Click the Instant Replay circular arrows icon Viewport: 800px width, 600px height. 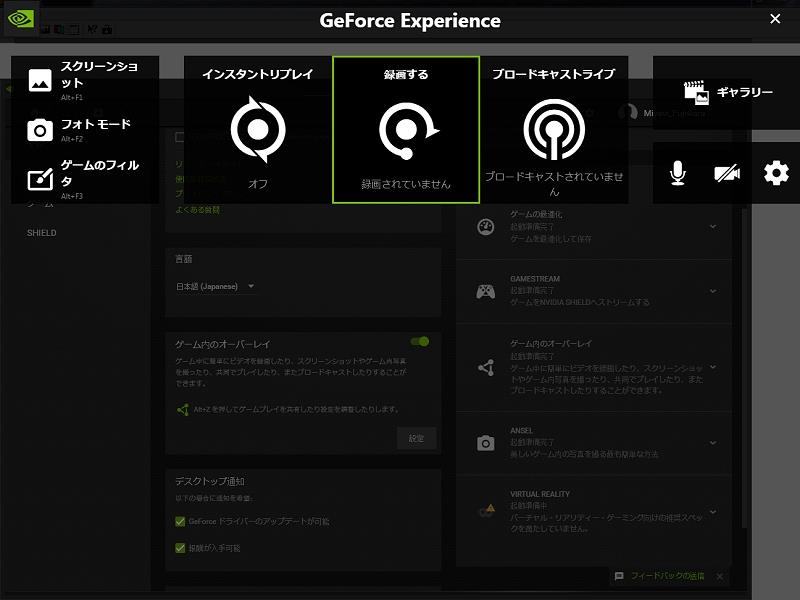[258, 130]
